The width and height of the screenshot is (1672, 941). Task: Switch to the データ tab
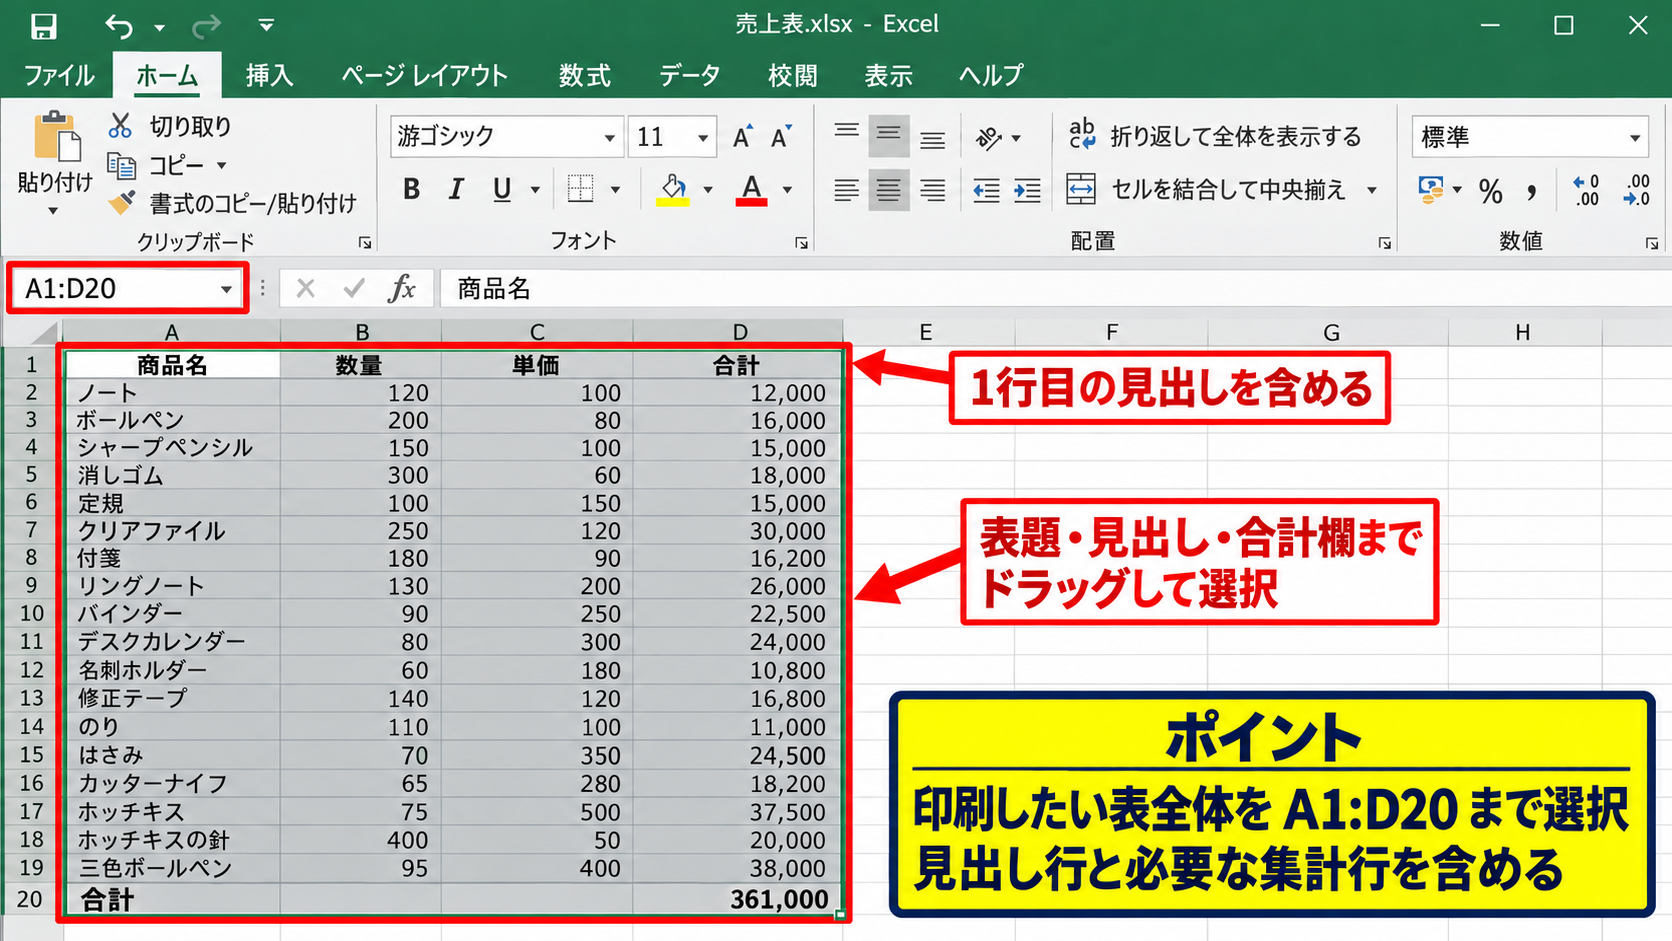689,75
